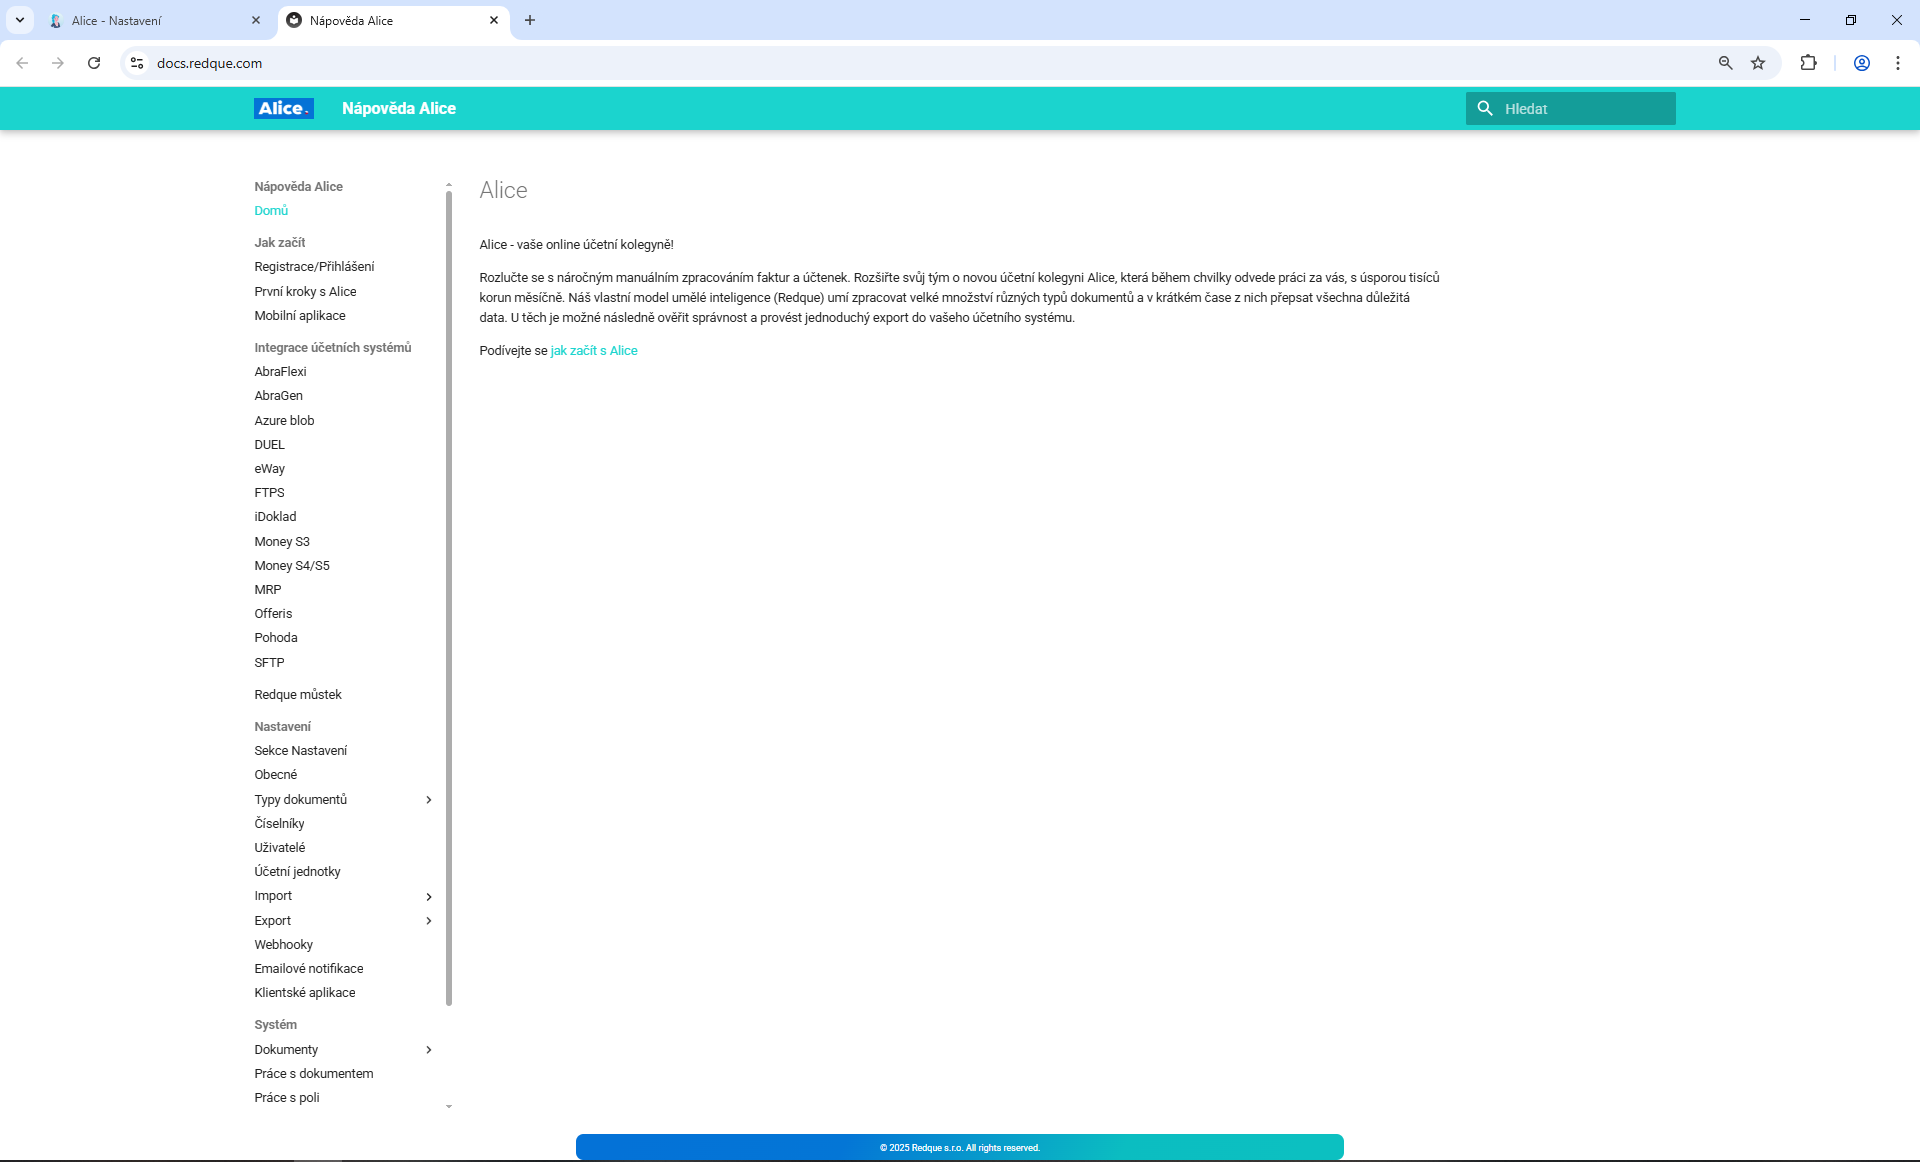Click the sidebar scrollbar thumb
This screenshot has width=1920, height=1162.
(449, 598)
